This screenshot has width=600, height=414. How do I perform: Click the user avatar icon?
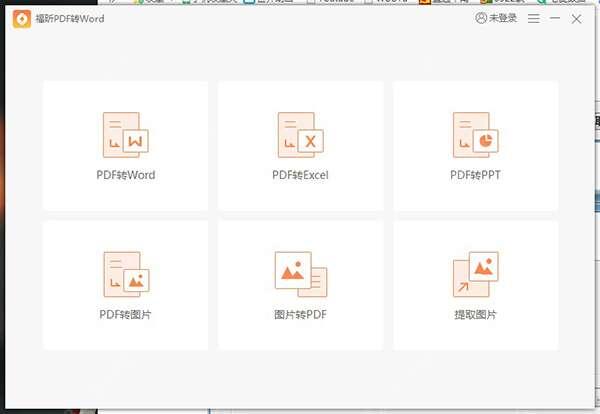[x=483, y=18]
